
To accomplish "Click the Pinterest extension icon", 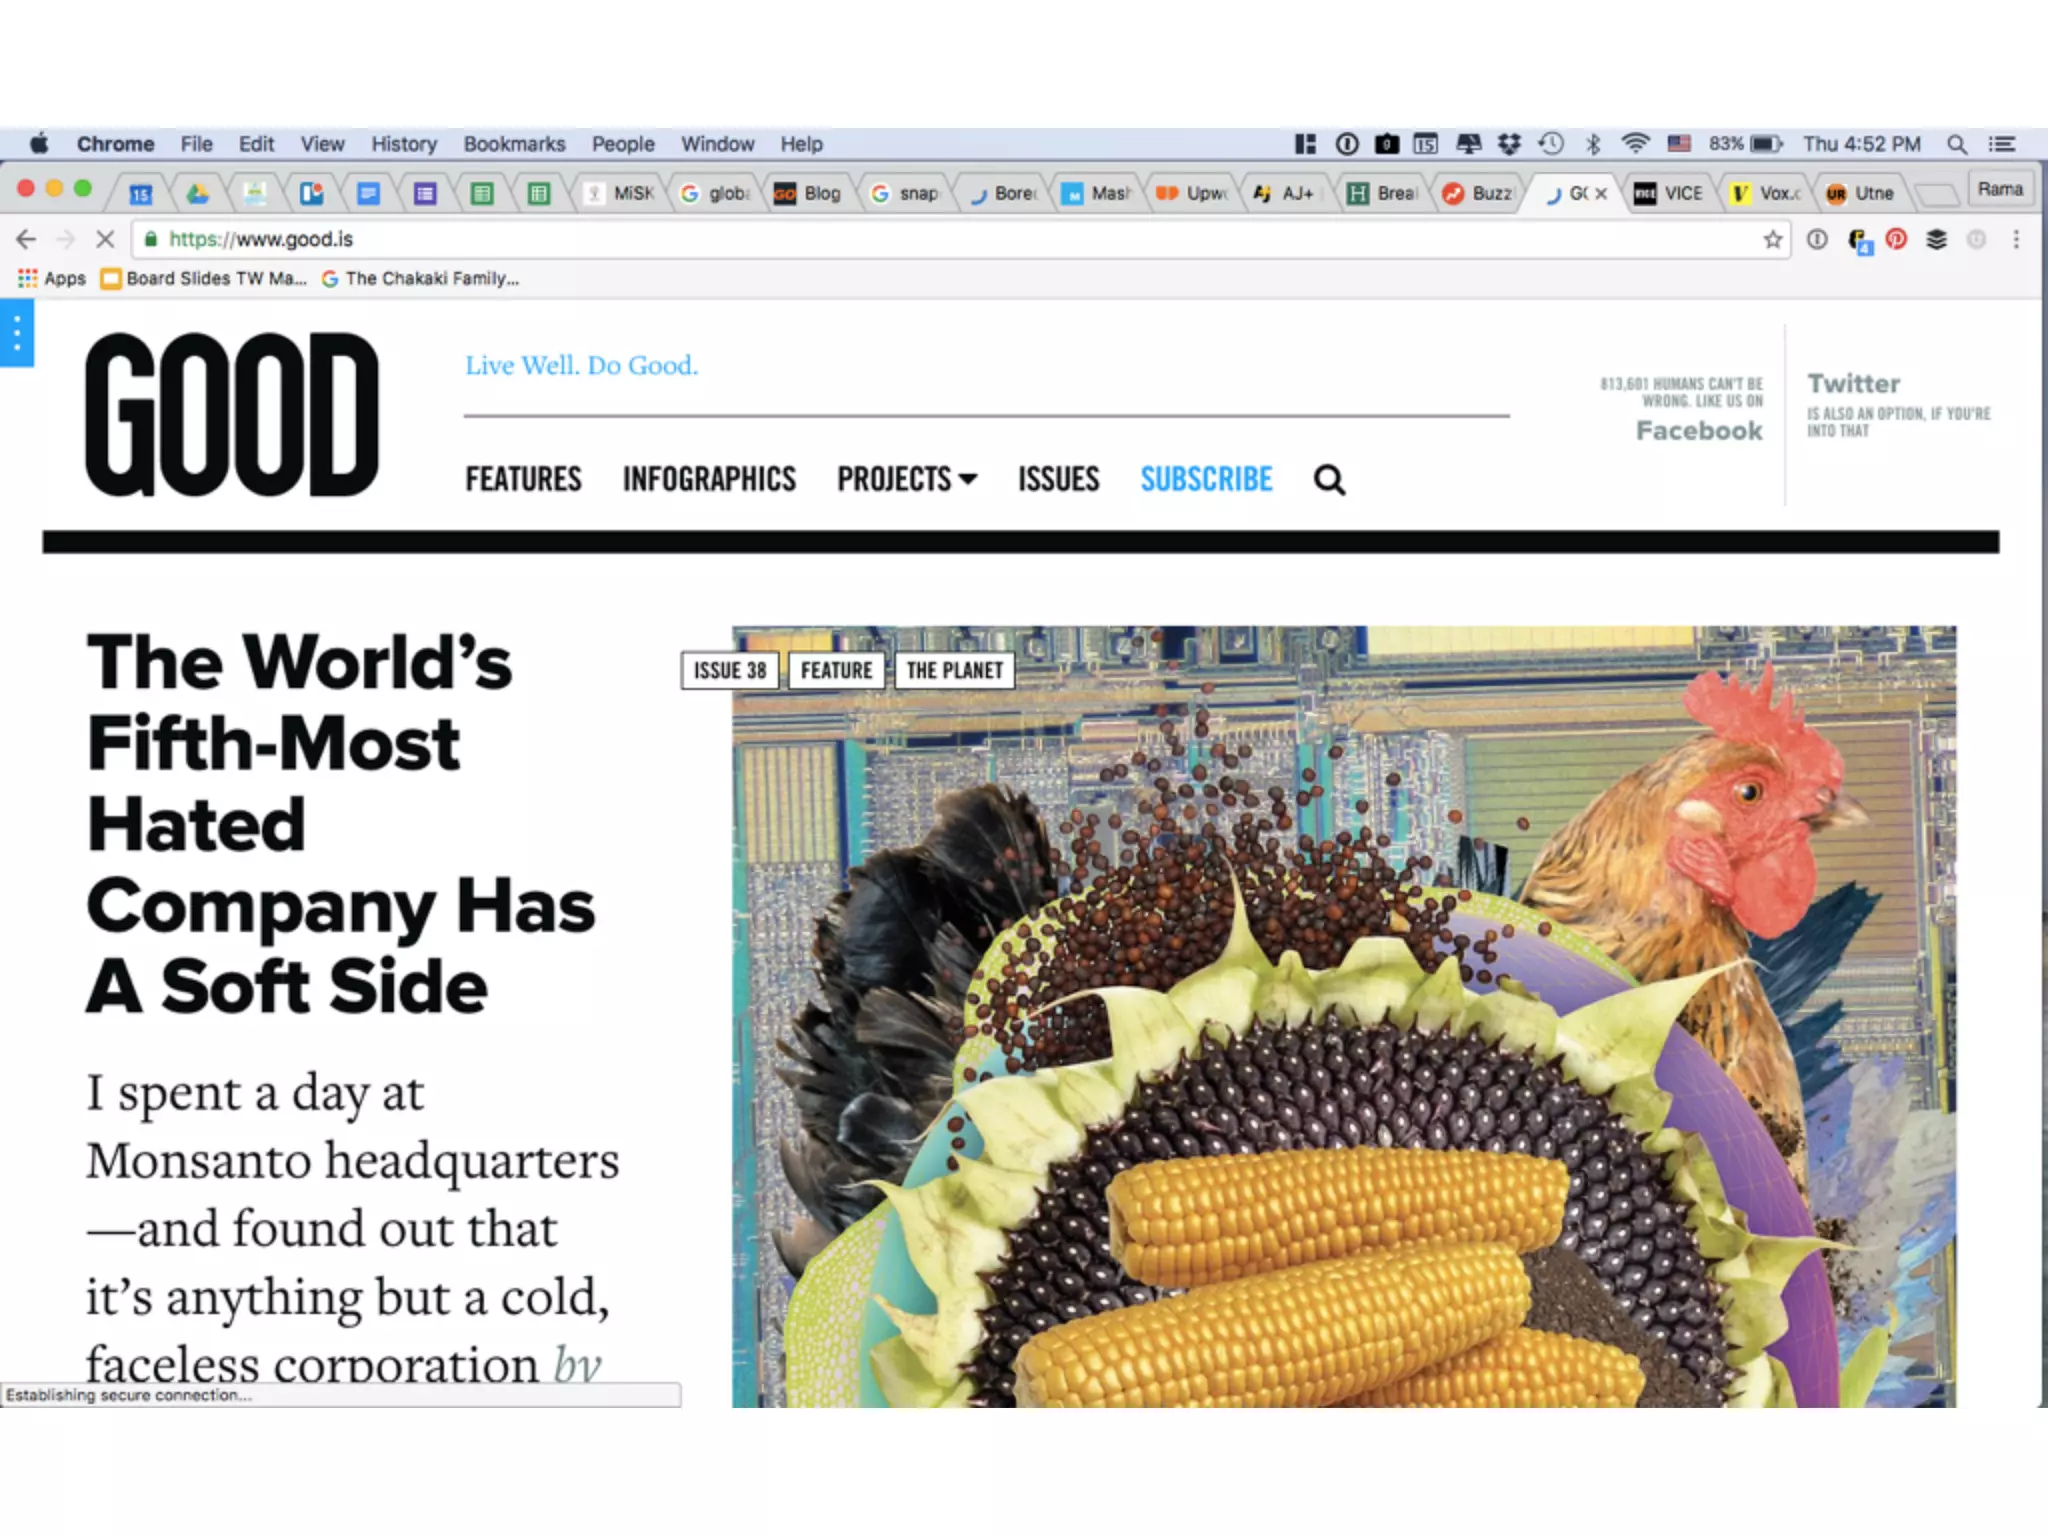I will [1896, 239].
